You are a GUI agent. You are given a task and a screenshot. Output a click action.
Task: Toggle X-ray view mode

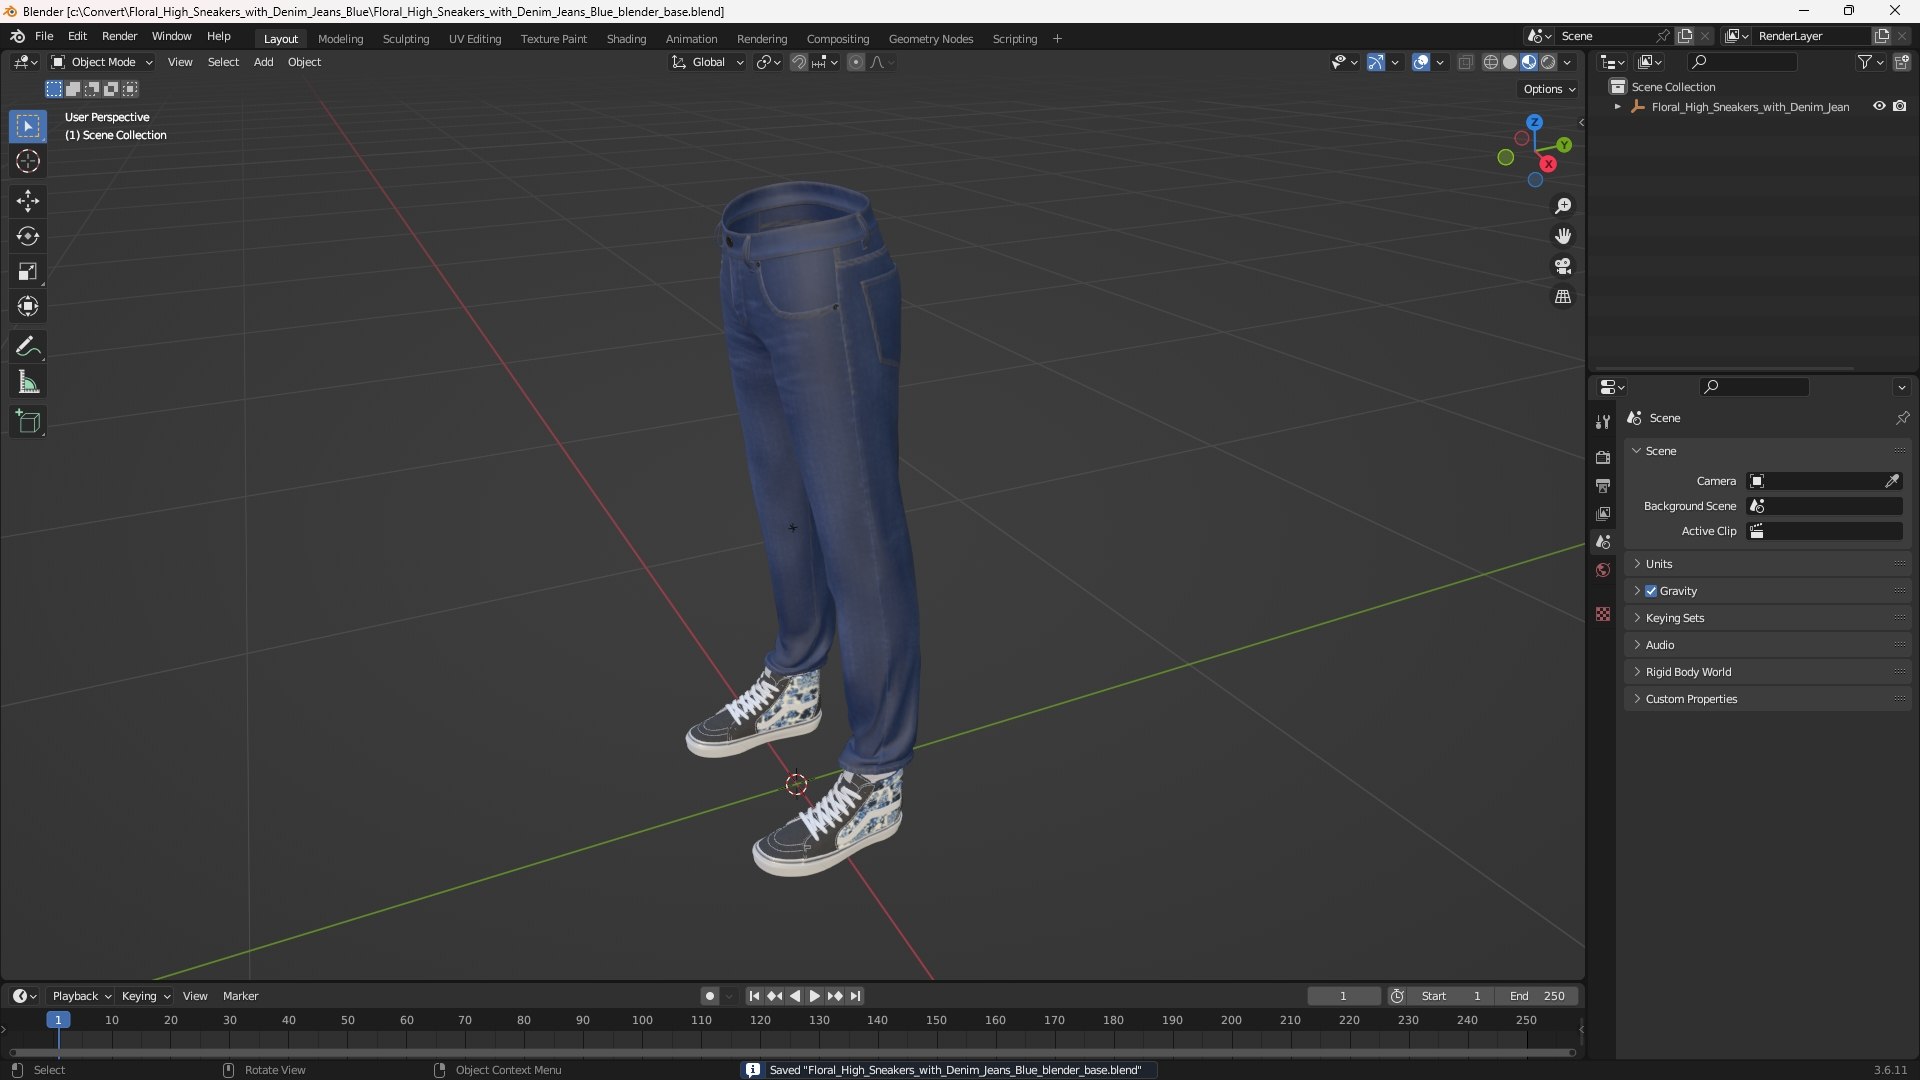pos(1465,62)
